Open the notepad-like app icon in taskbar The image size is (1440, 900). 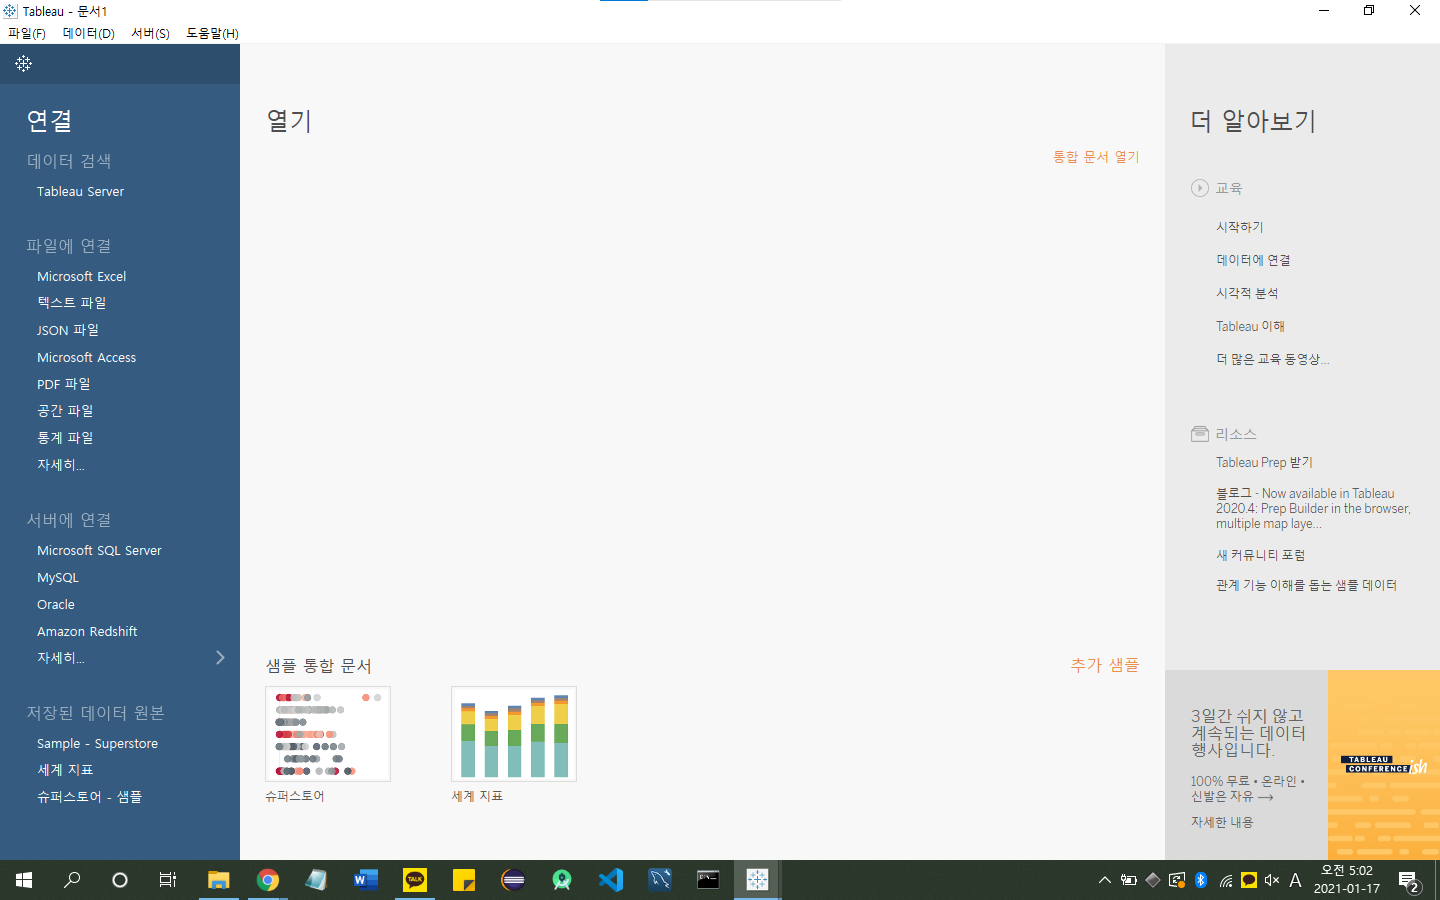pyautogui.click(x=316, y=880)
